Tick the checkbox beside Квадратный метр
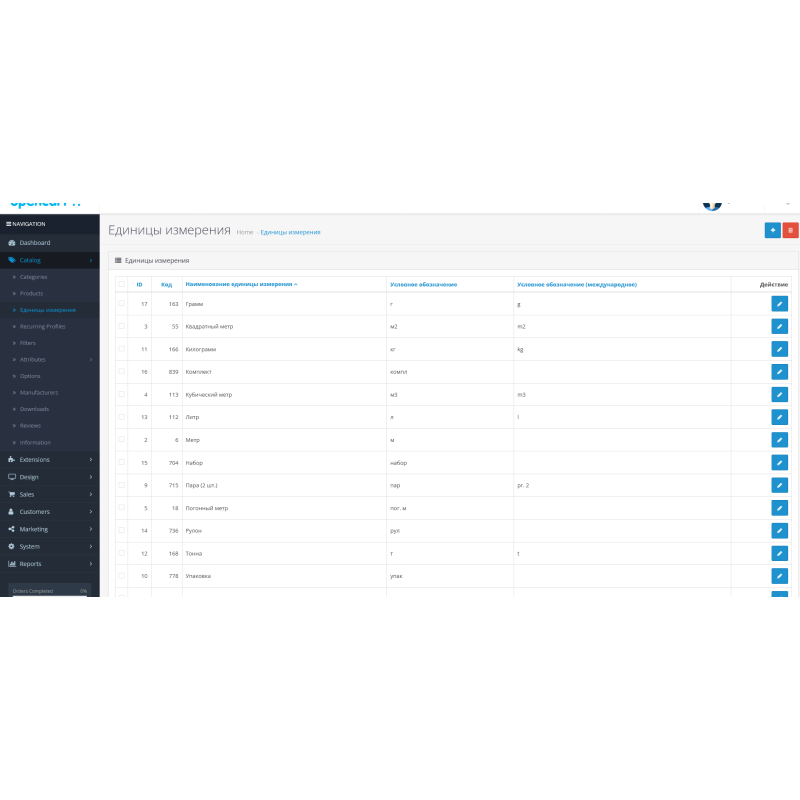800x800 pixels. (123, 326)
